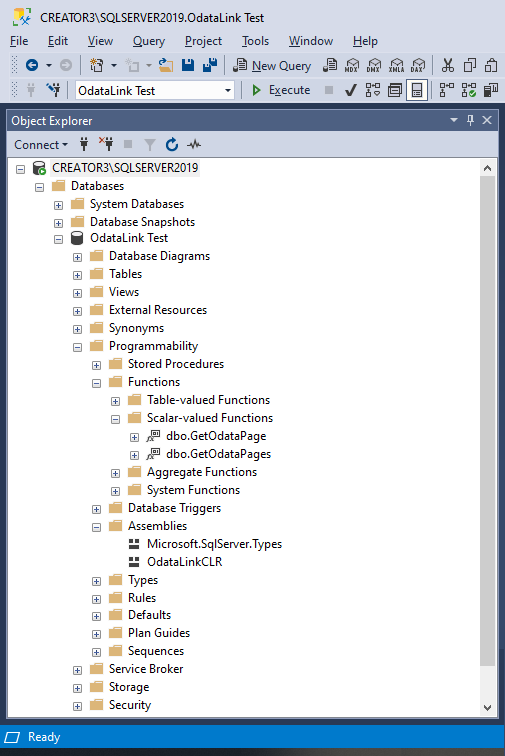
Task: Pin Object Explorer with Auto Hide pushpin
Action: click(x=471, y=120)
